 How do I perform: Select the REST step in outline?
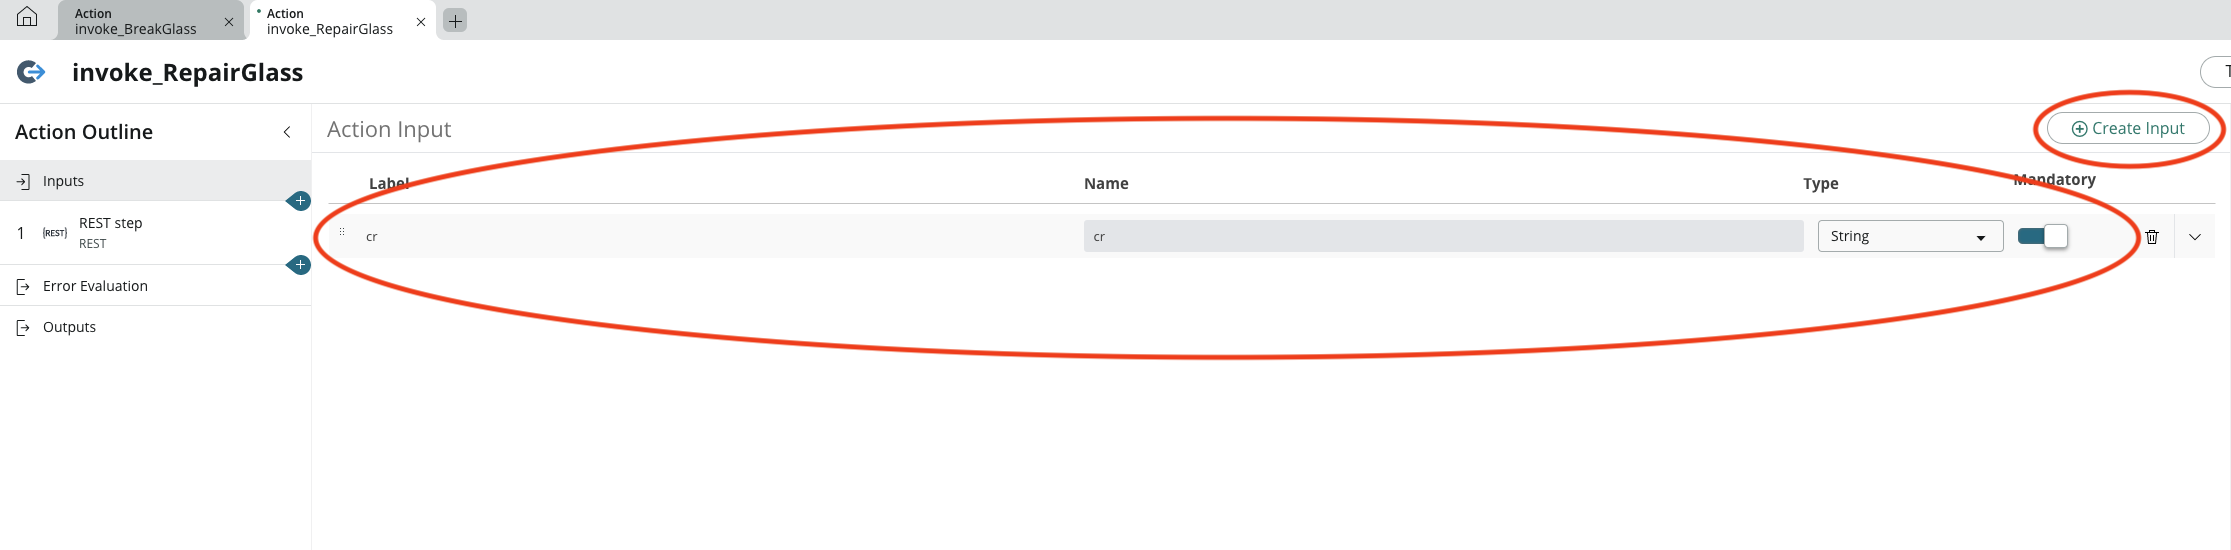pos(110,232)
